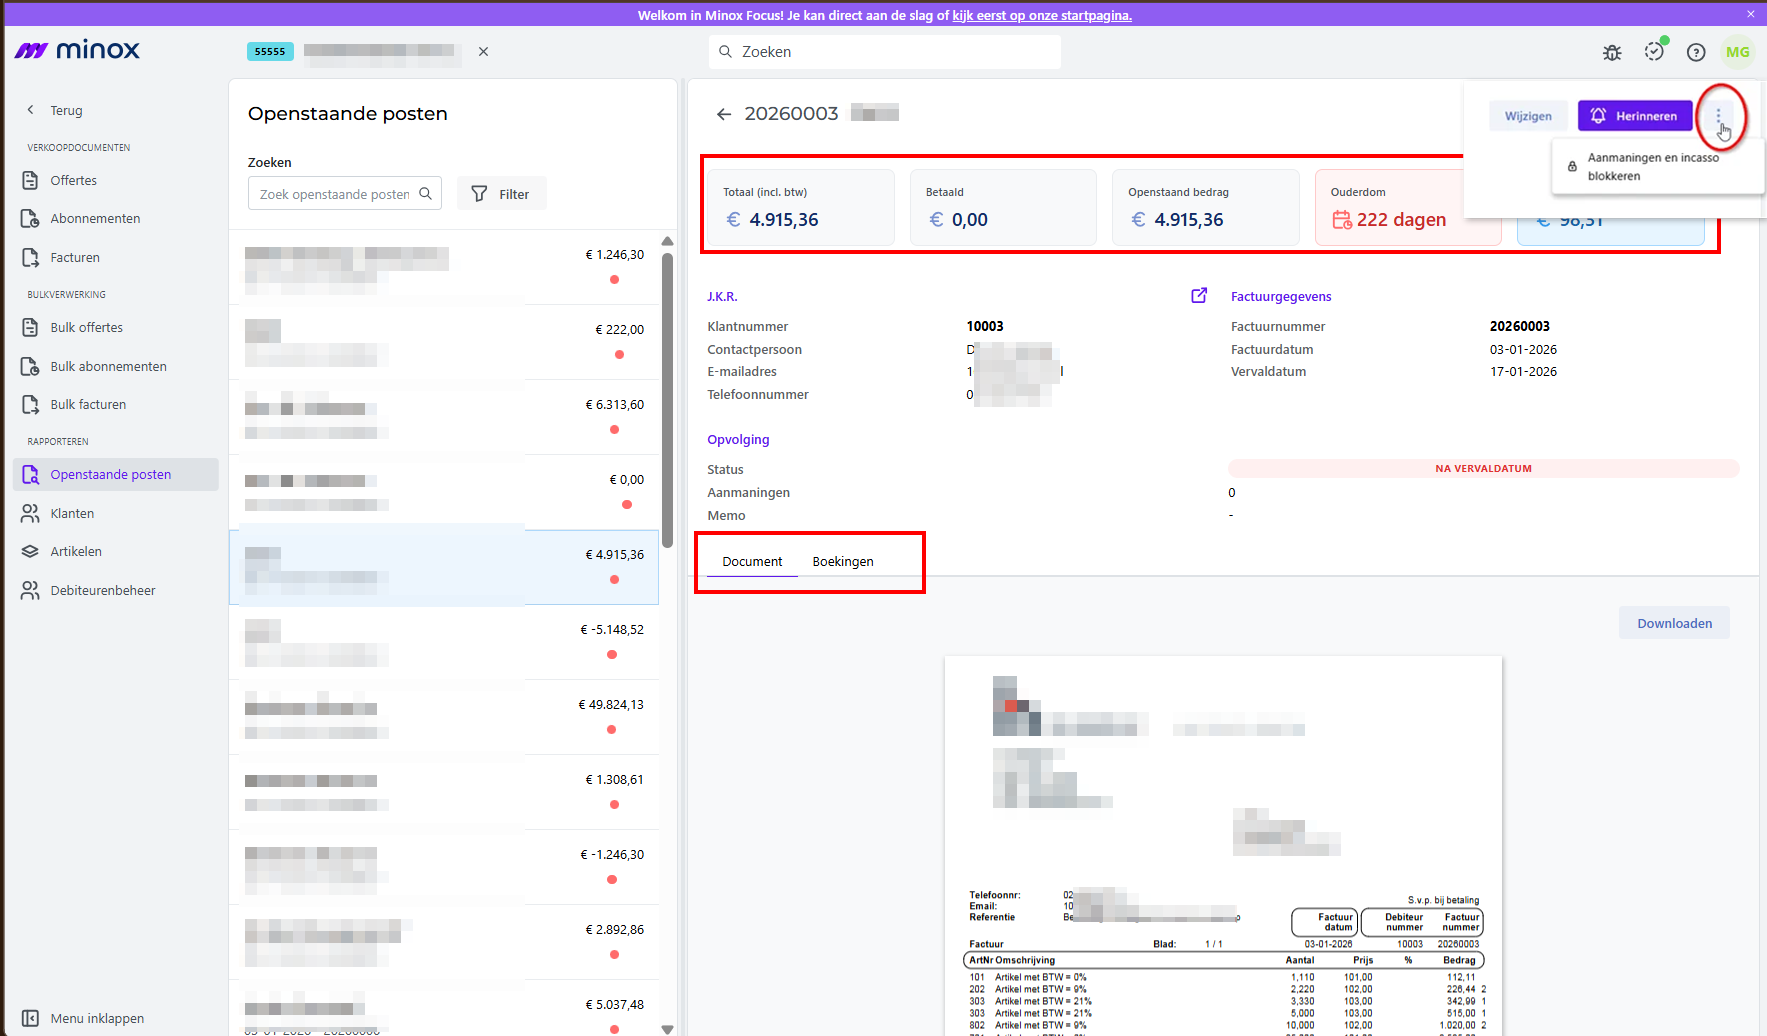Go back from invoice 20260003
Viewport: 1767px width, 1036px height.
(724, 115)
